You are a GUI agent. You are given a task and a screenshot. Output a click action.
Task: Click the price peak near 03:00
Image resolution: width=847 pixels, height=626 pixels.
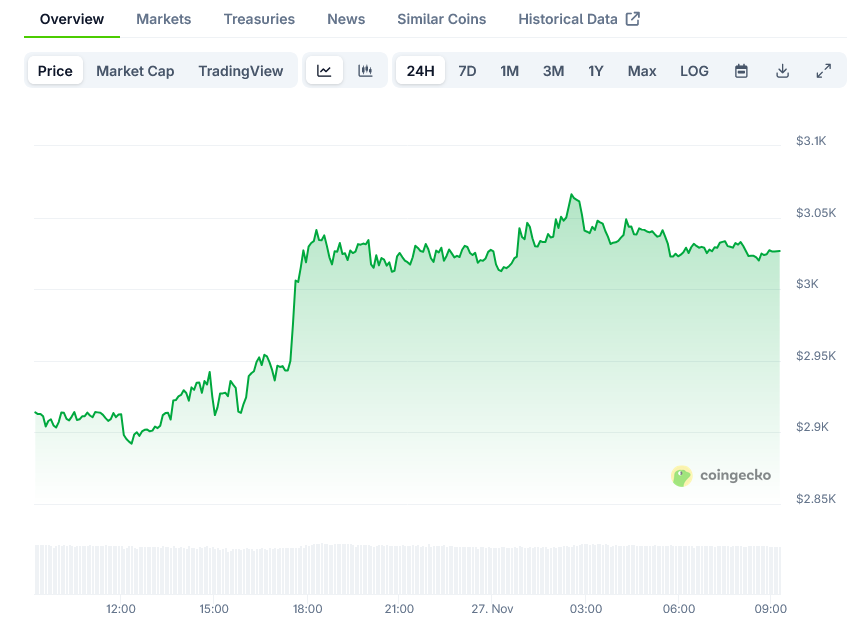tap(572, 195)
